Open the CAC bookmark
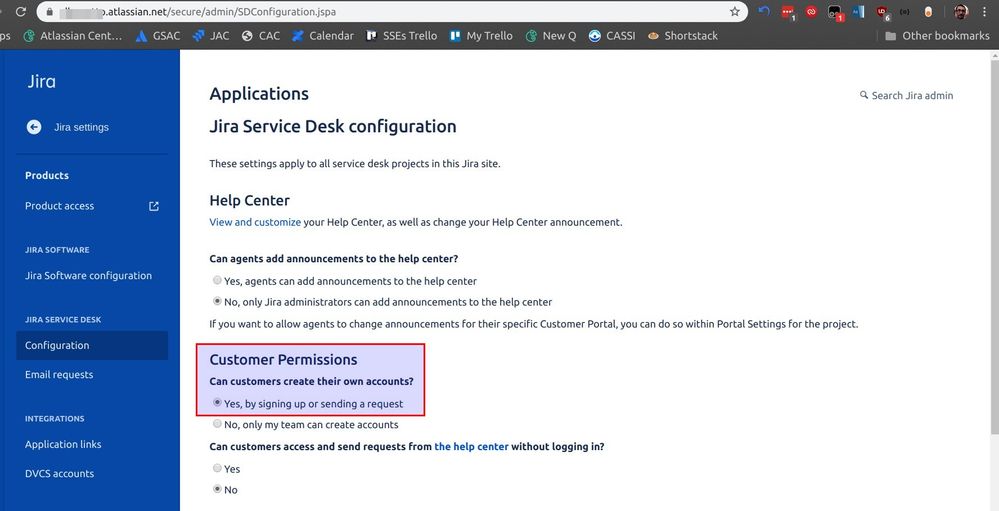 [261, 36]
